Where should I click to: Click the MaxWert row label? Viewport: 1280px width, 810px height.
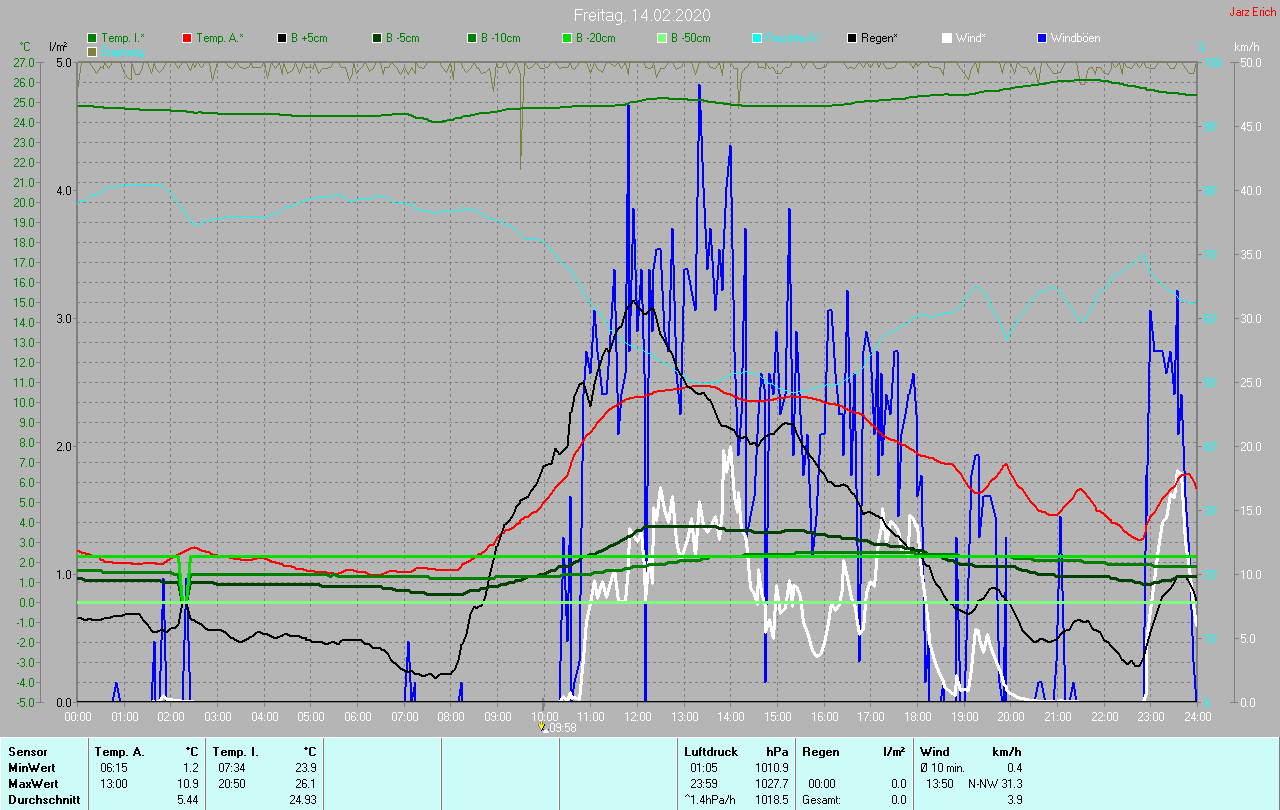pyautogui.click(x=30, y=783)
